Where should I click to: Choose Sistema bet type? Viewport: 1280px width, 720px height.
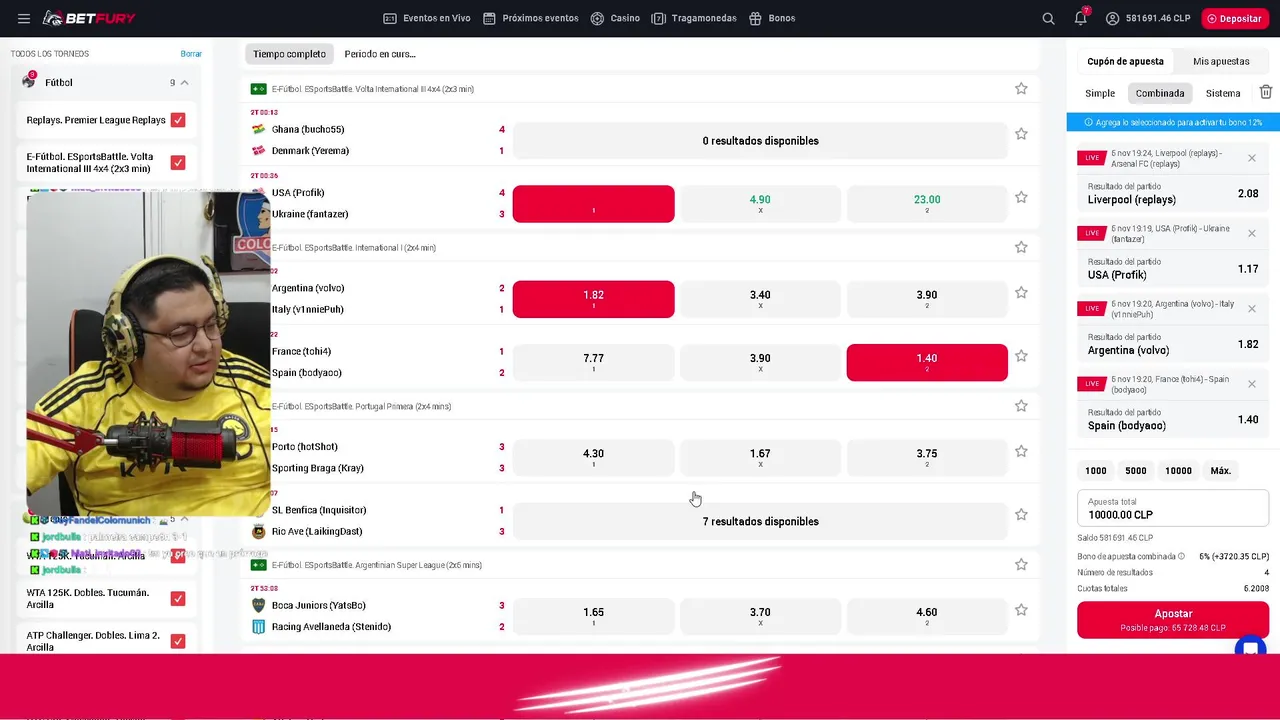pyautogui.click(x=1223, y=93)
